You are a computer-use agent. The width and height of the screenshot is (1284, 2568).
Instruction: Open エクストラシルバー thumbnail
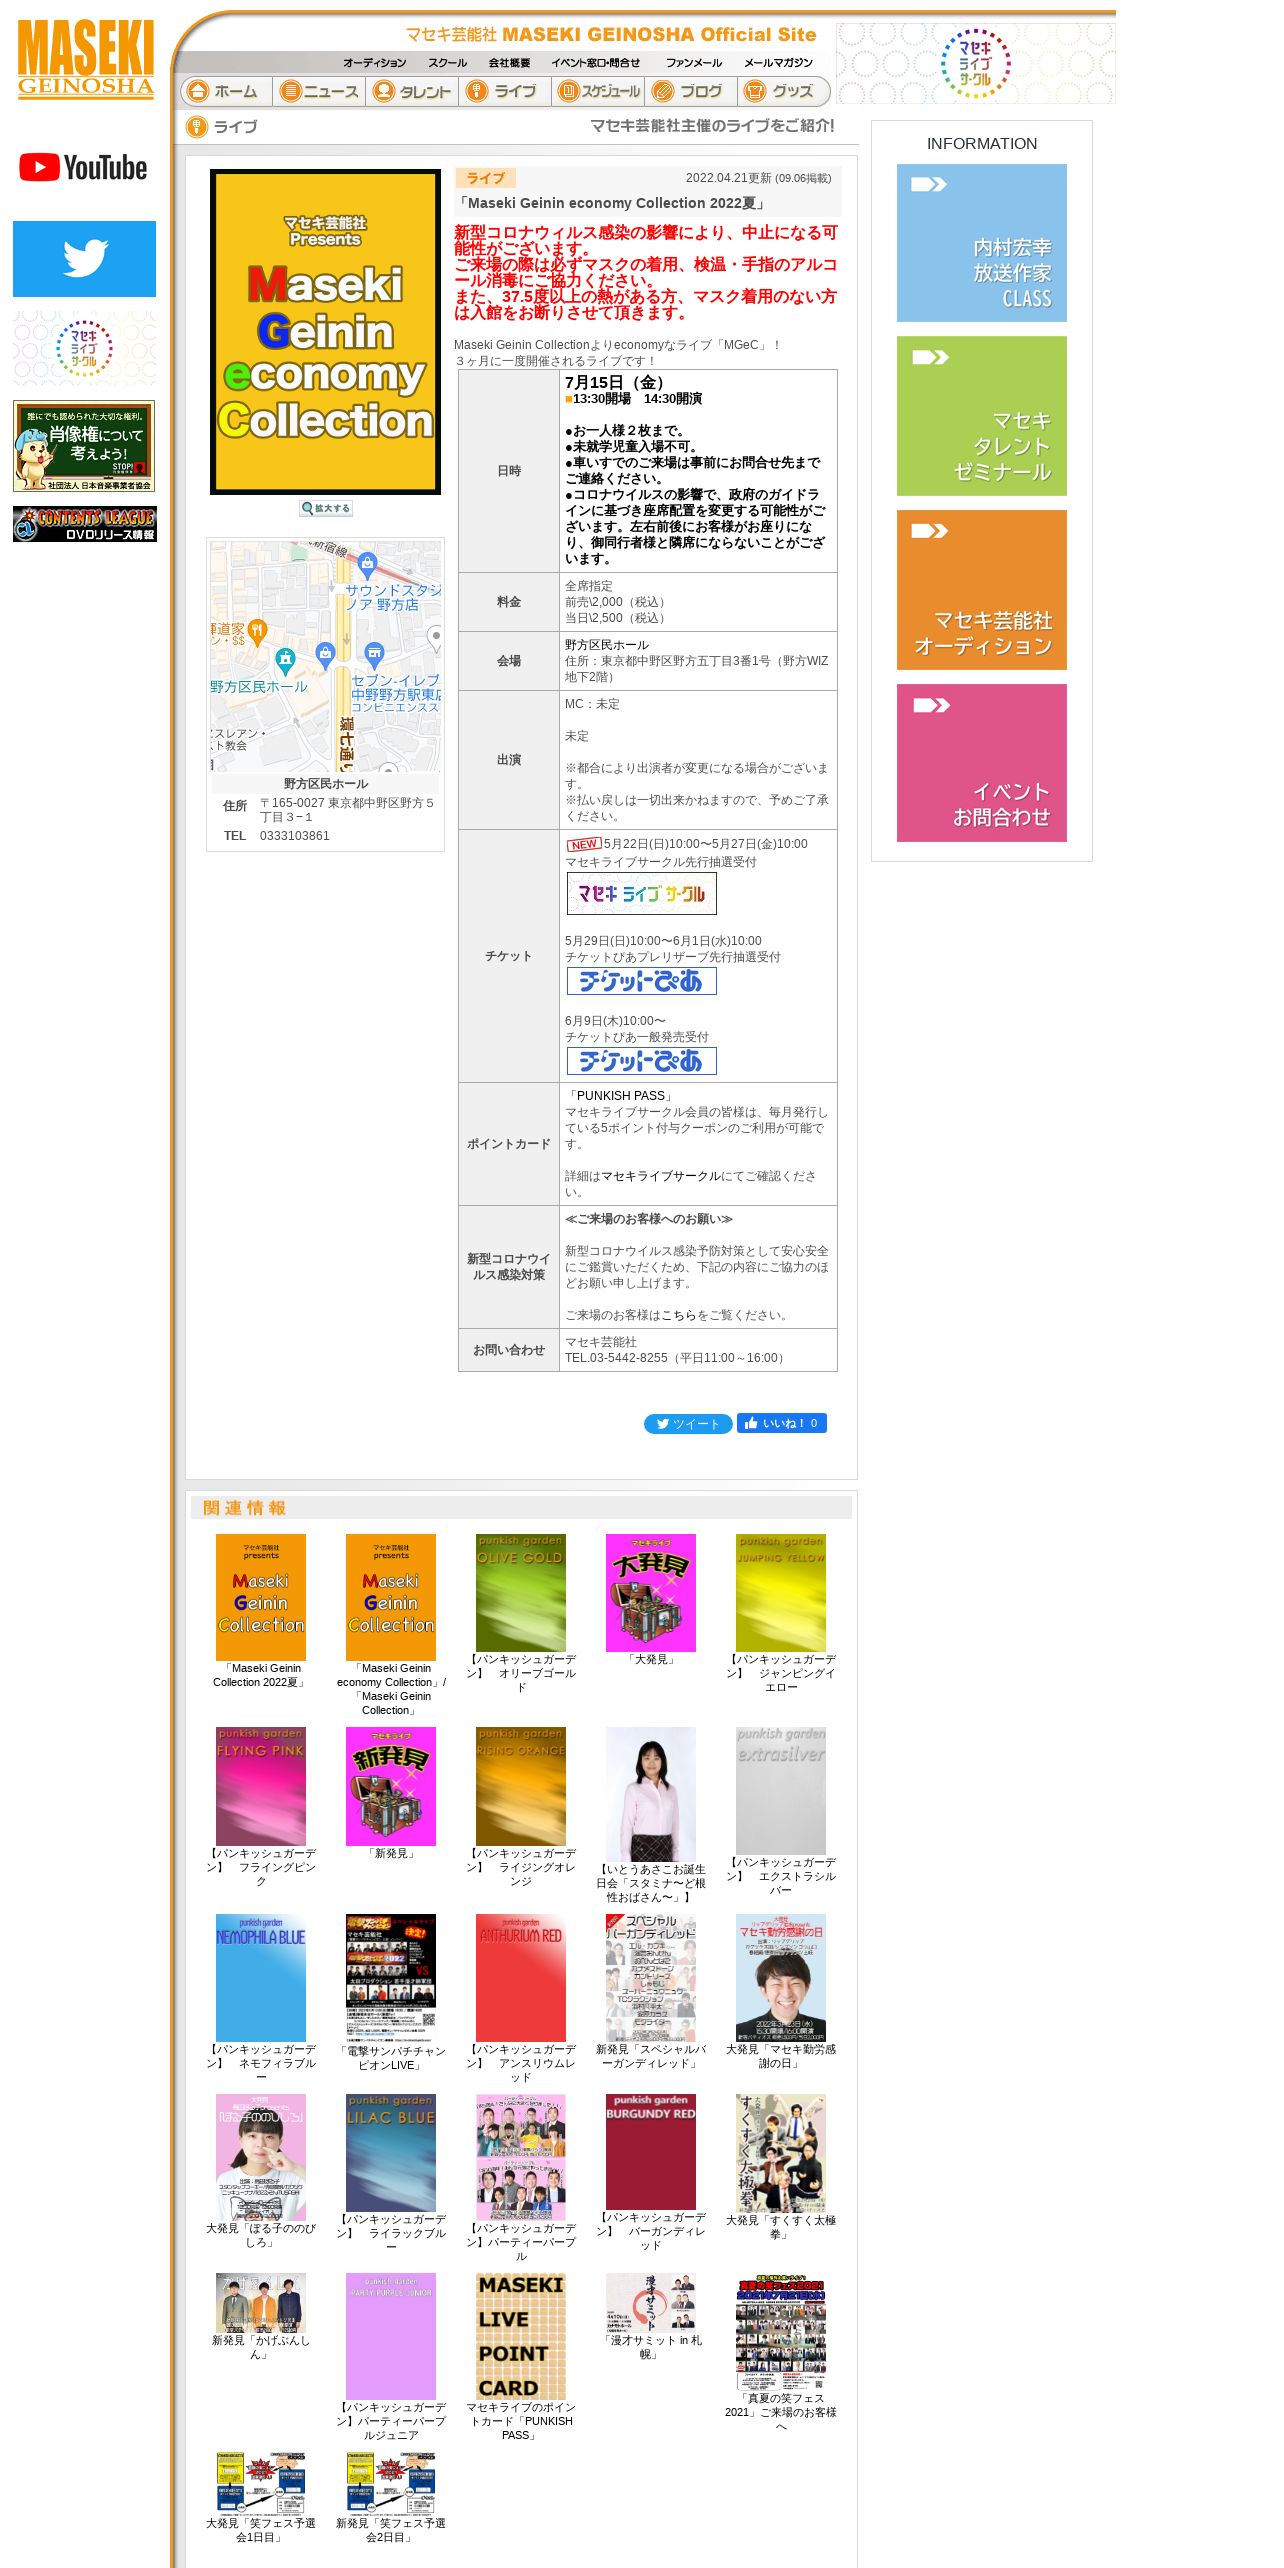click(781, 1790)
